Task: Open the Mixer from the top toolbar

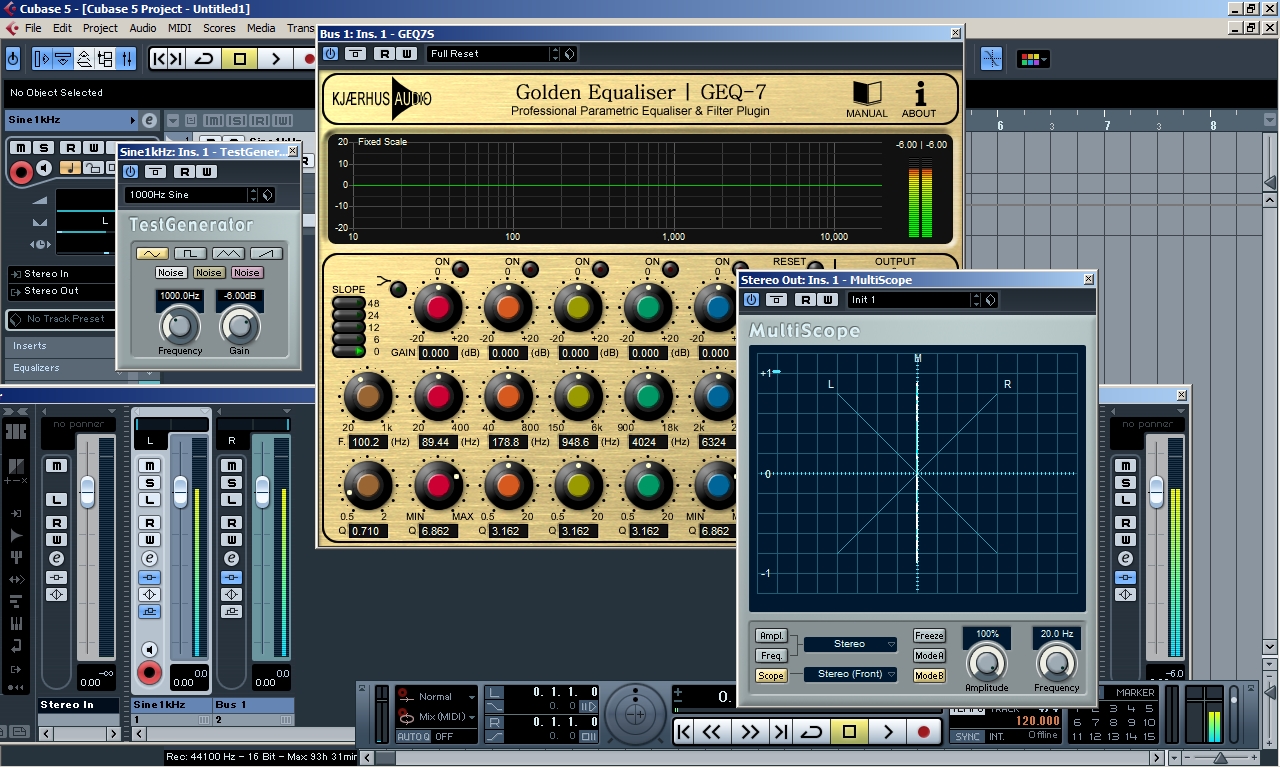Action: pos(127,59)
